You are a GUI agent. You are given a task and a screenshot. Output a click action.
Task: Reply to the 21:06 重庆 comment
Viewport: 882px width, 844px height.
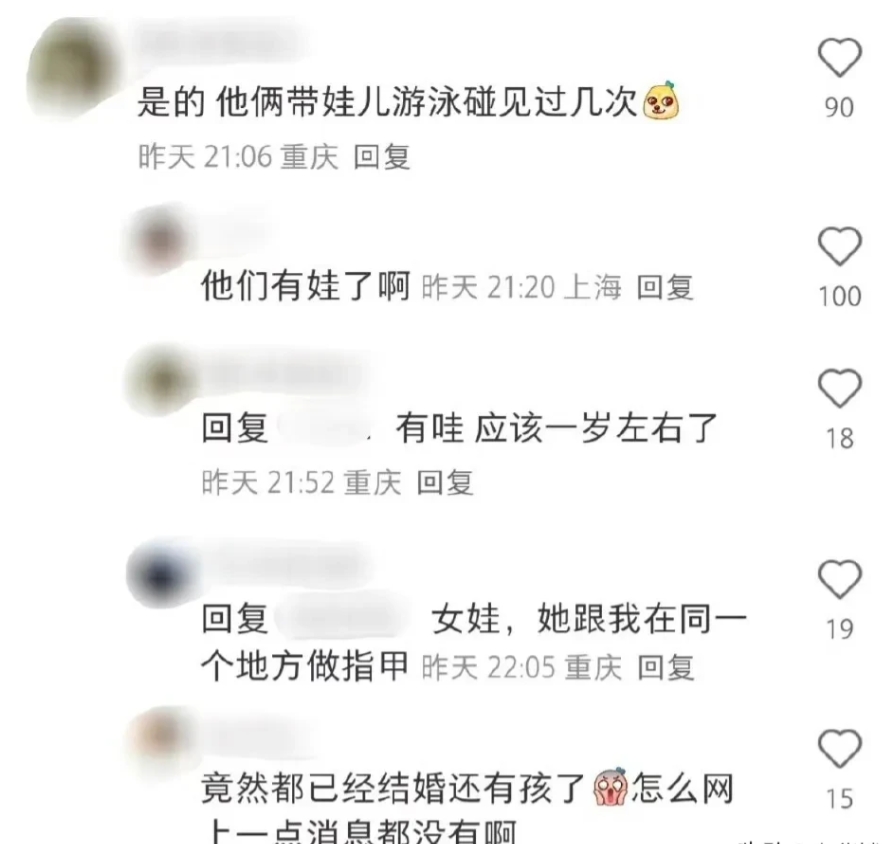382,156
